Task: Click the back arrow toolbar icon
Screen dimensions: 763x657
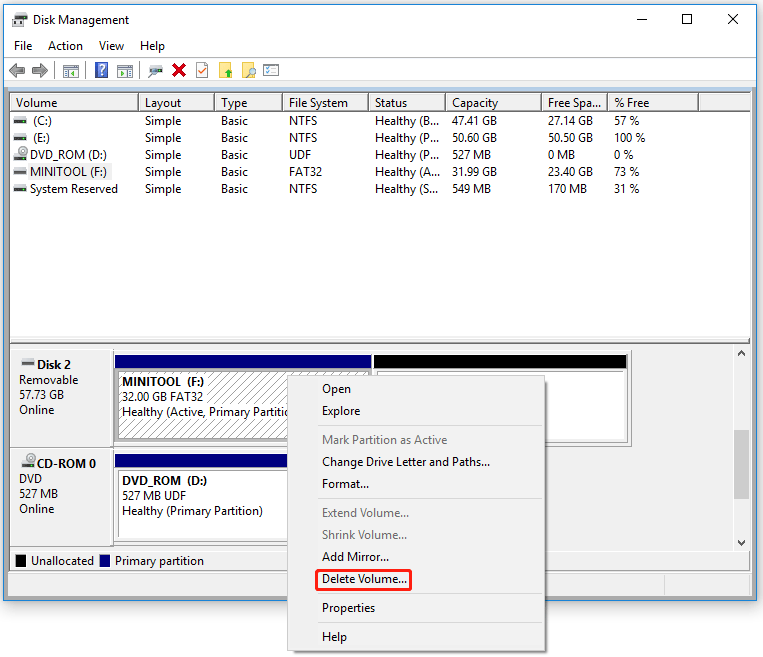Action: (x=17, y=70)
